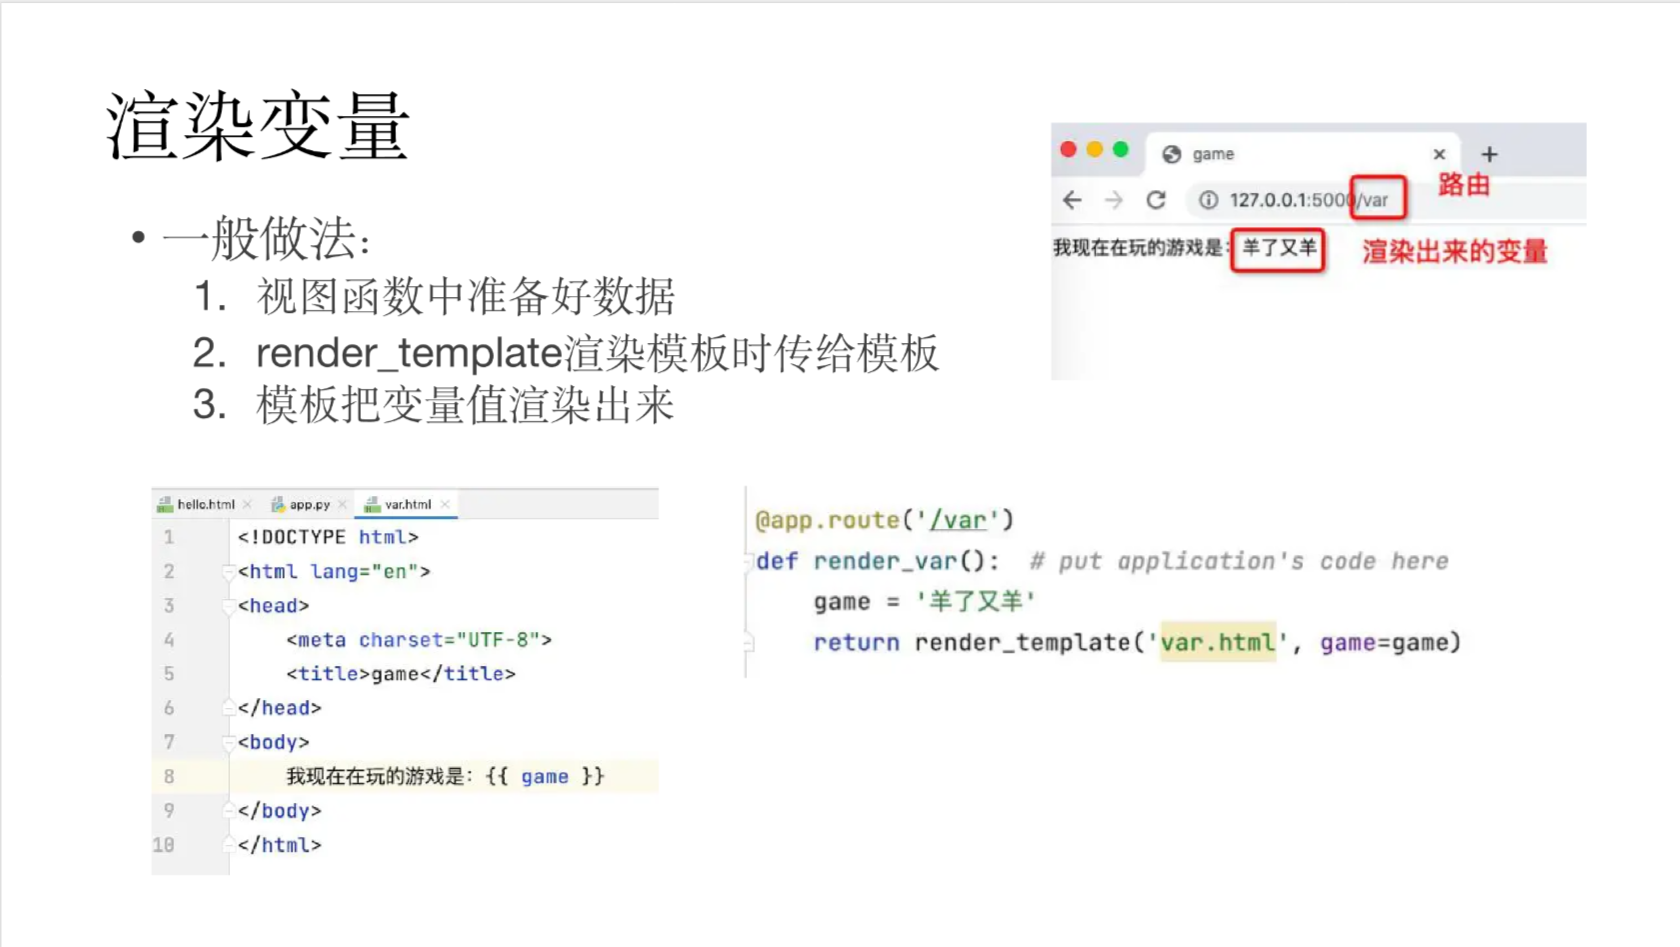Click the address bar showing 127.0.0.1:5000/var

coord(1386,200)
